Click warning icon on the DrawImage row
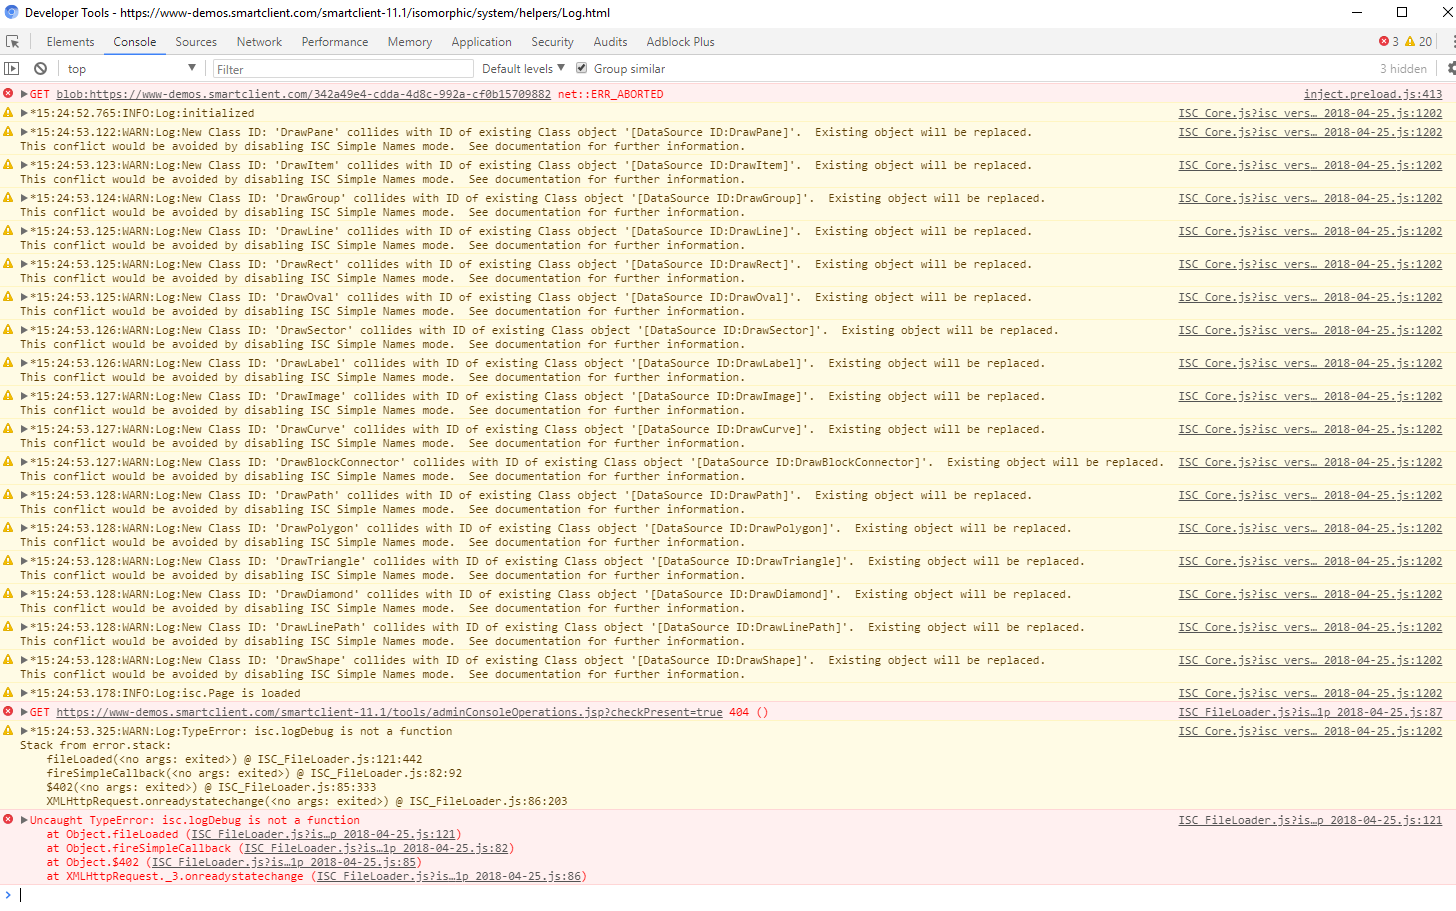The width and height of the screenshot is (1456, 911). [x=8, y=396]
